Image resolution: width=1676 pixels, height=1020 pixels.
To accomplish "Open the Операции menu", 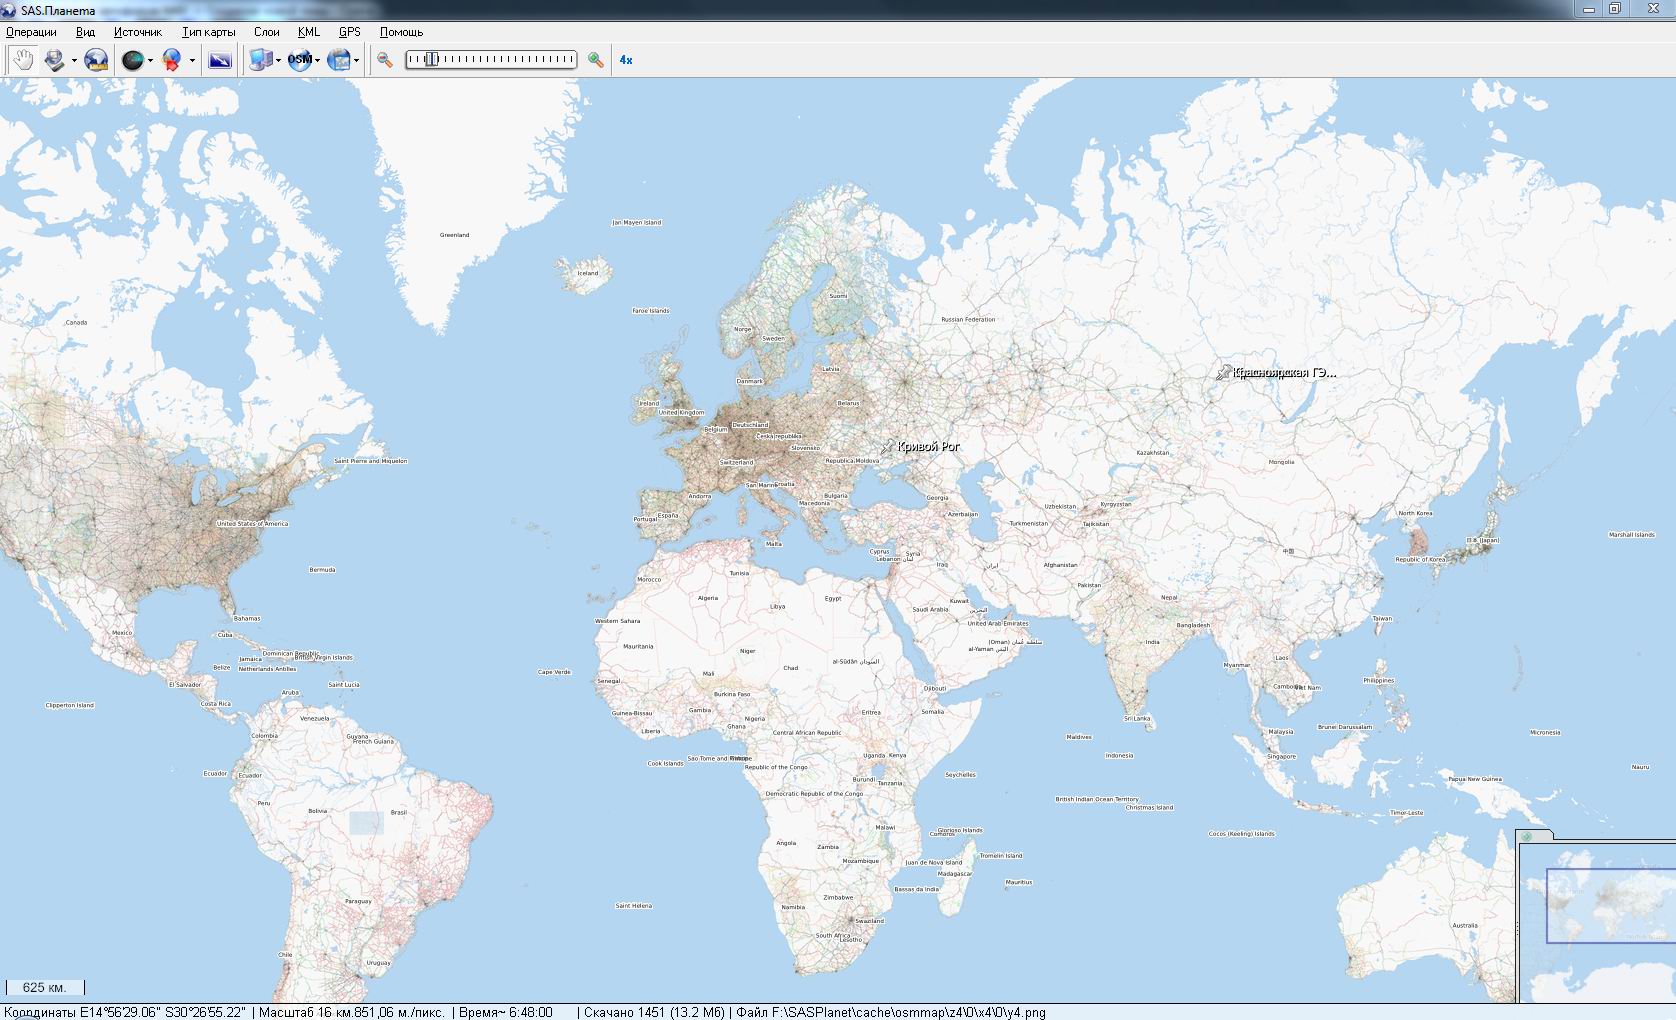I will click(31, 32).
